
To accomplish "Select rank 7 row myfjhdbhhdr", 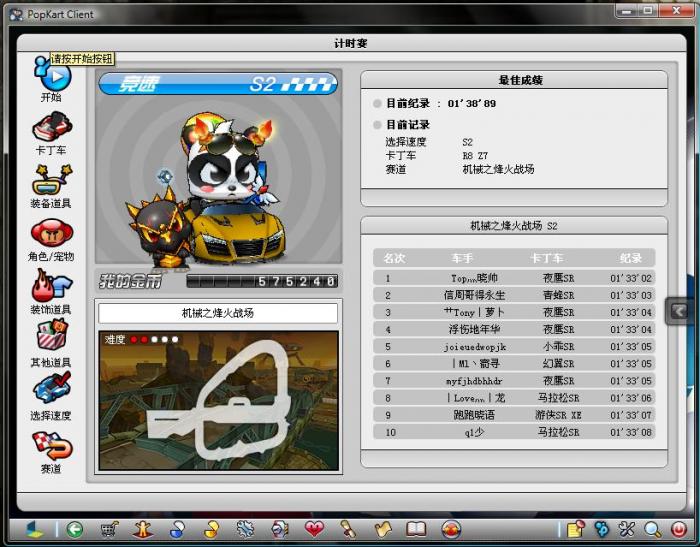I will [514, 381].
